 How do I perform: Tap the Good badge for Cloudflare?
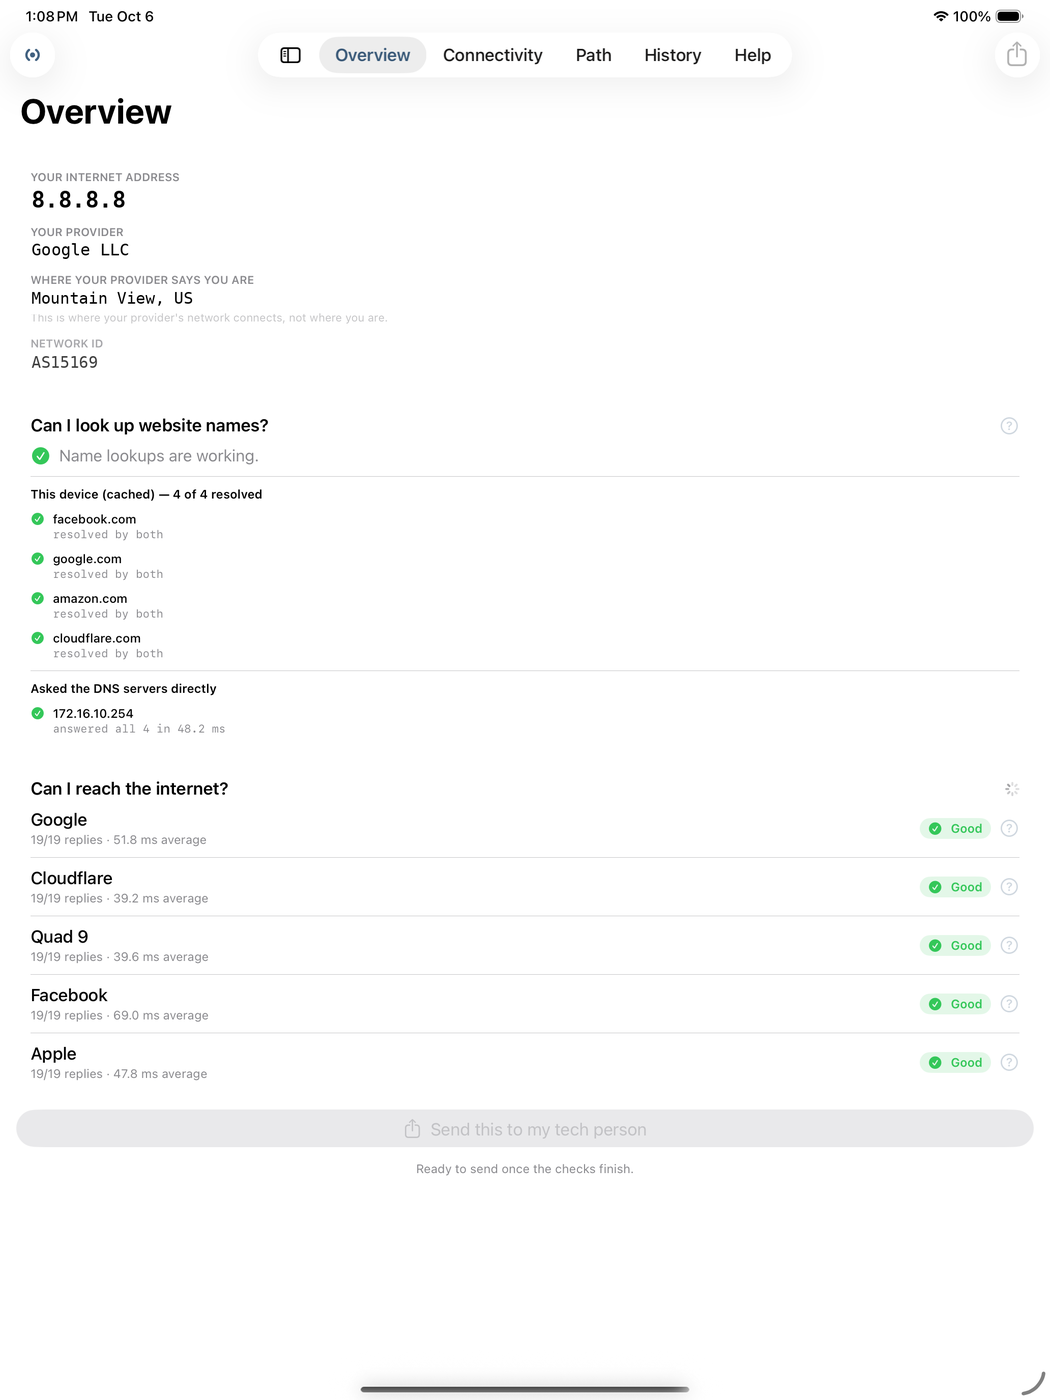point(955,887)
